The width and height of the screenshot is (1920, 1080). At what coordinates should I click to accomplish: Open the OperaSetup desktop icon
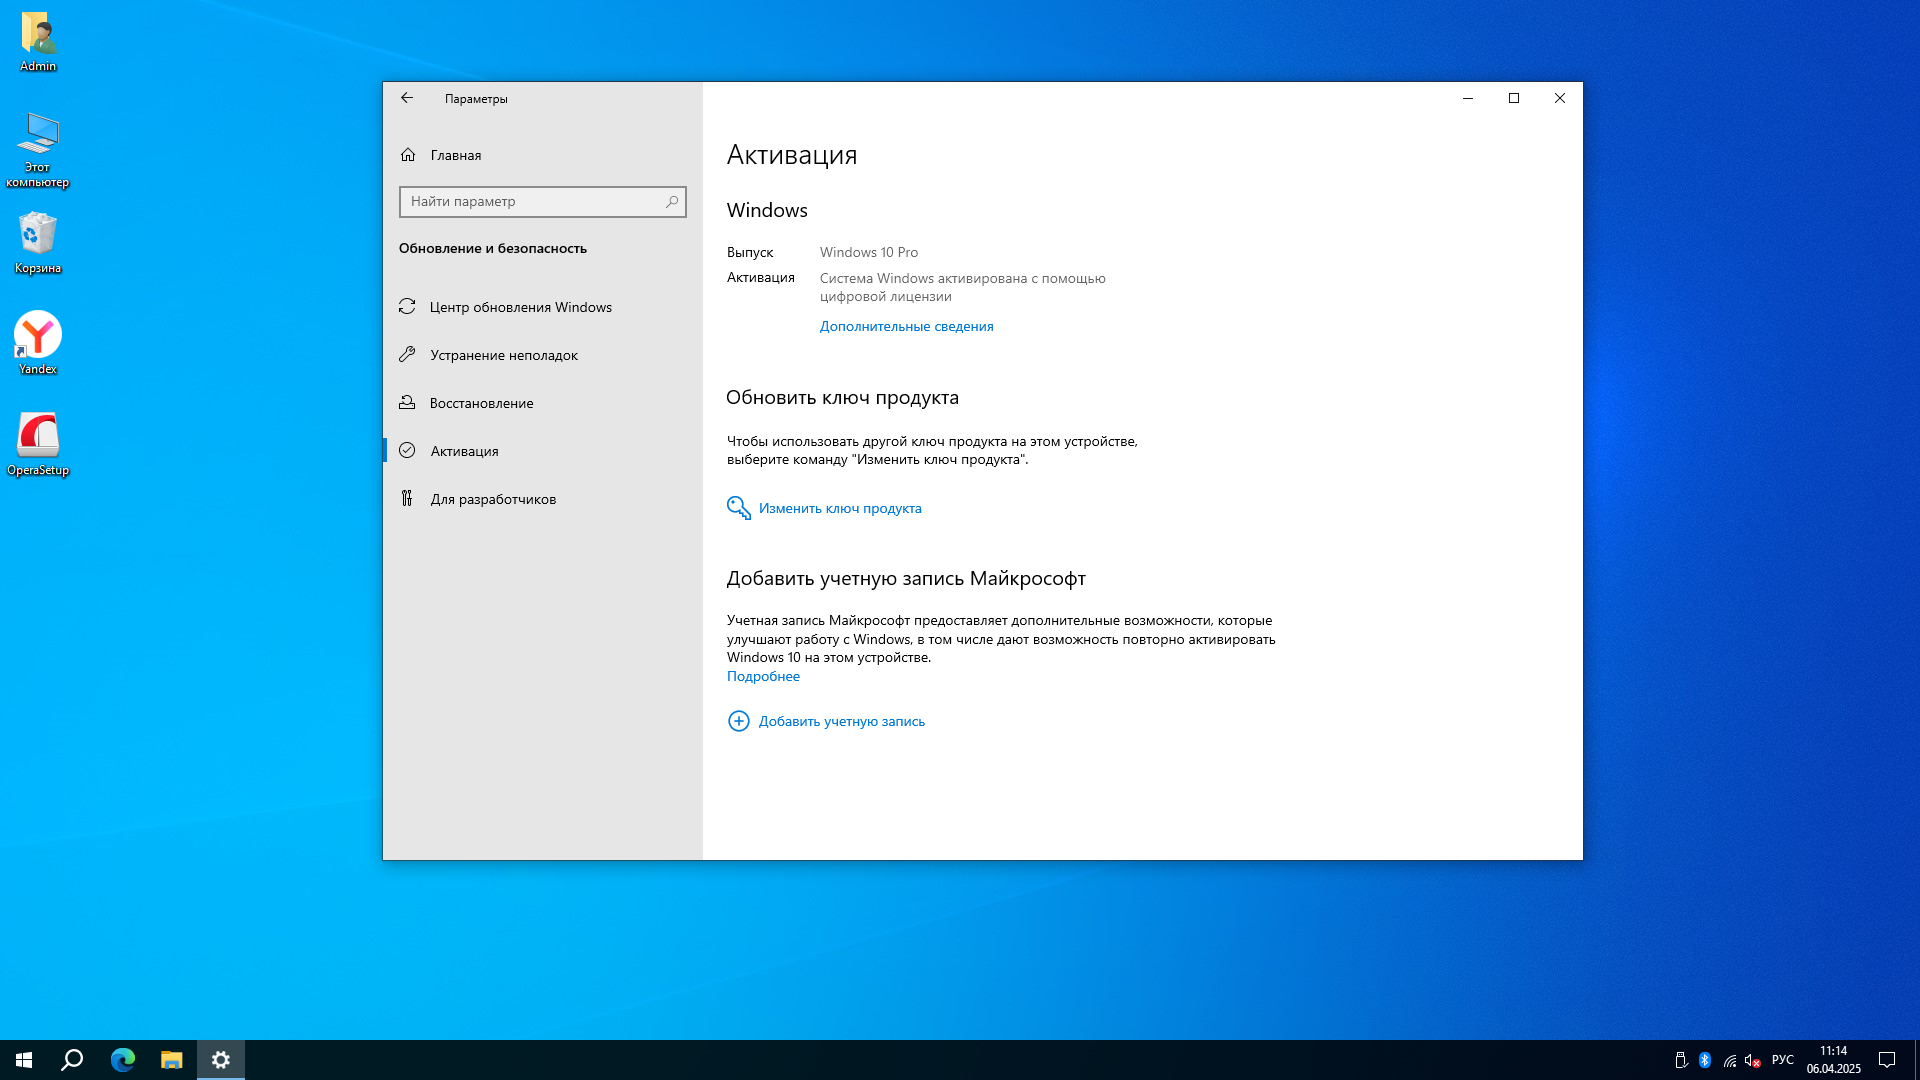point(38,436)
